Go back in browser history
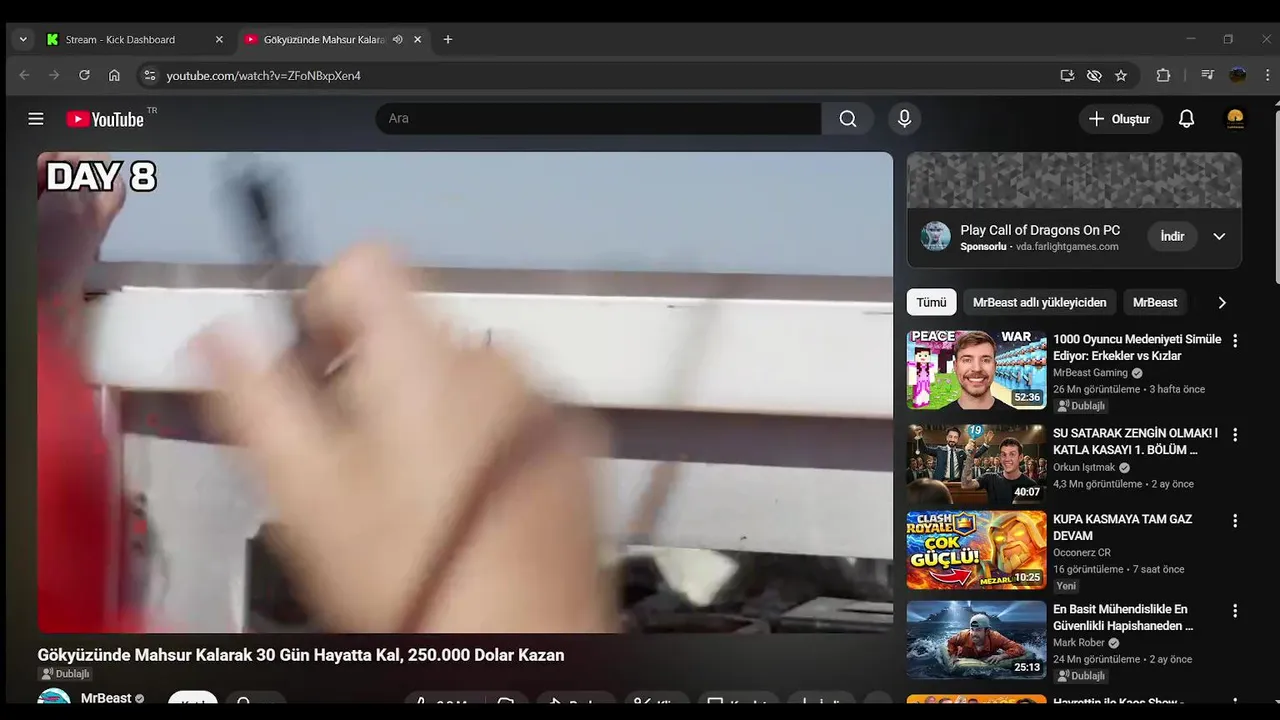The width and height of the screenshot is (1280, 720). pos(25,75)
